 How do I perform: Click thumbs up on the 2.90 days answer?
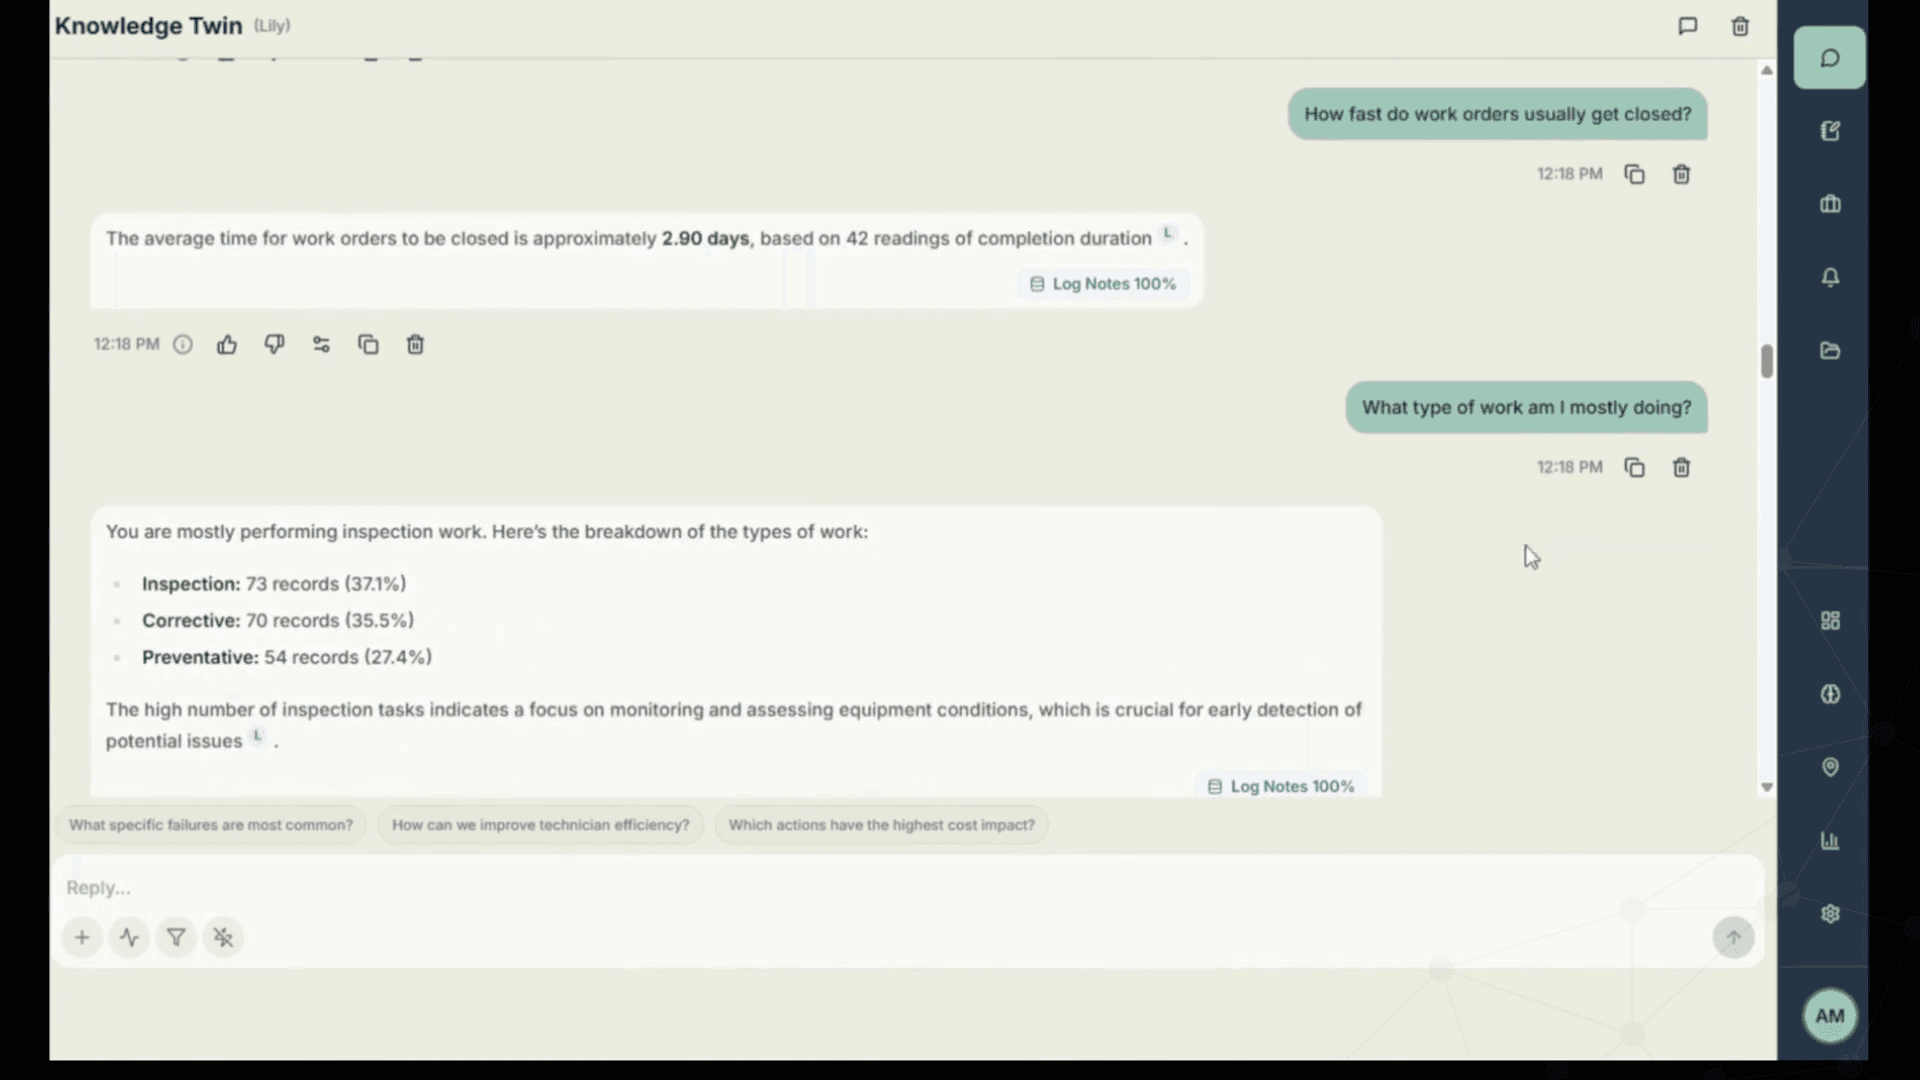coord(227,345)
